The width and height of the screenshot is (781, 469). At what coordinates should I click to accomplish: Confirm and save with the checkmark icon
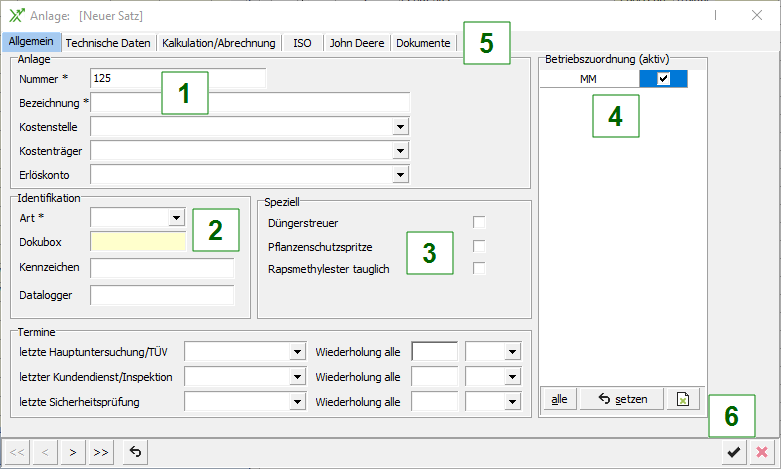734,453
